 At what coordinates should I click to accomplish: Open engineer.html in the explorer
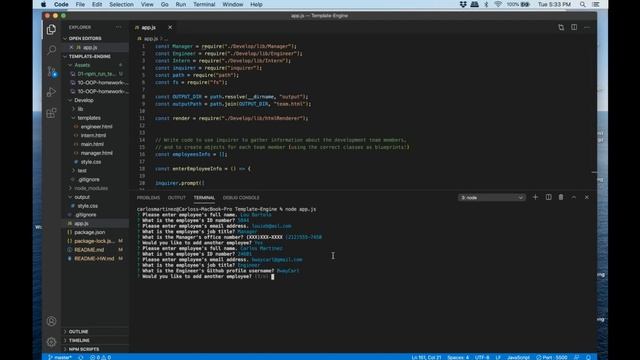[x=96, y=127]
